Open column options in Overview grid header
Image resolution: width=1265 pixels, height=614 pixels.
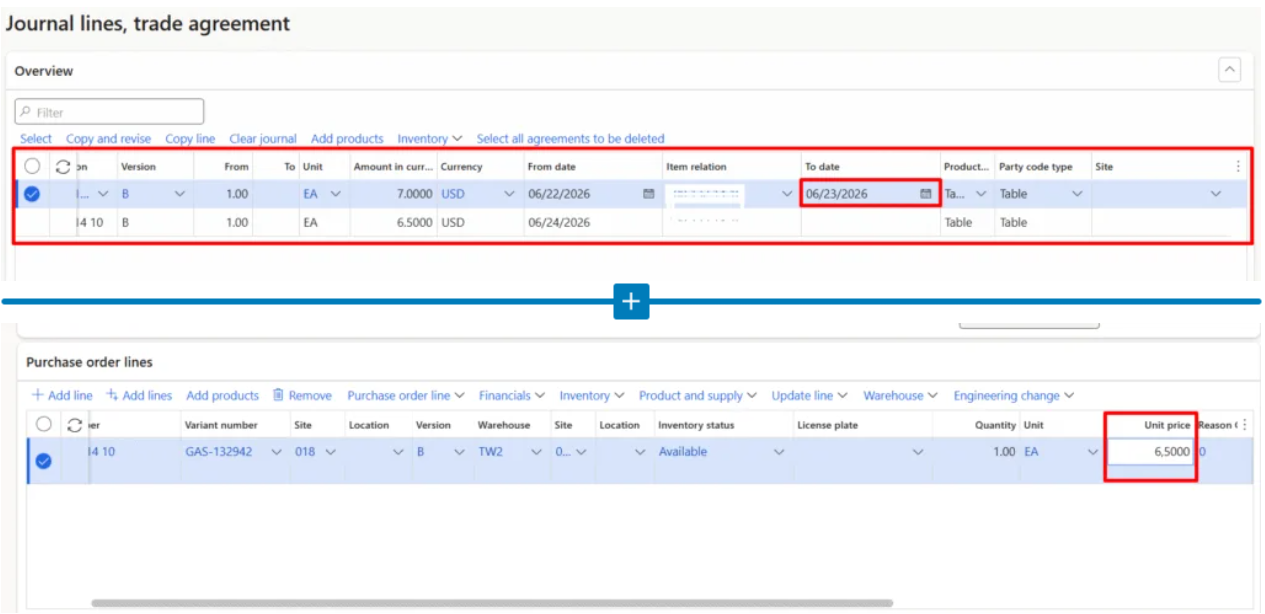pyautogui.click(x=1239, y=167)
